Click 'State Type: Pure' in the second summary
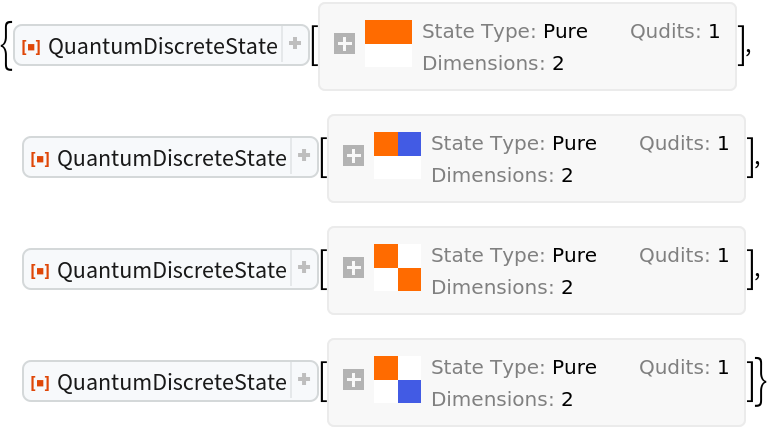 [513, 143]
